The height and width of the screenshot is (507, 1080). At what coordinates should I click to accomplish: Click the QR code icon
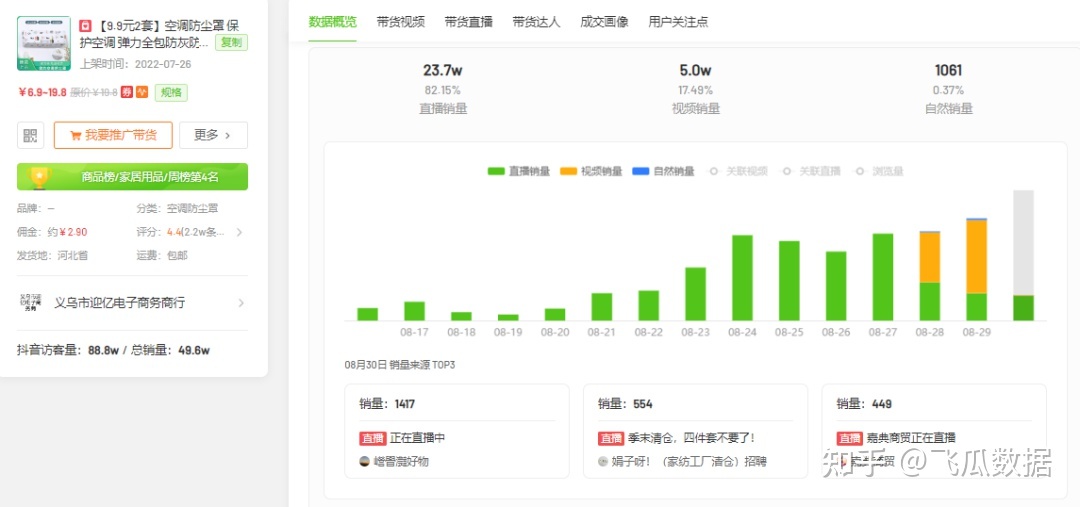click(x=30, y=135)
